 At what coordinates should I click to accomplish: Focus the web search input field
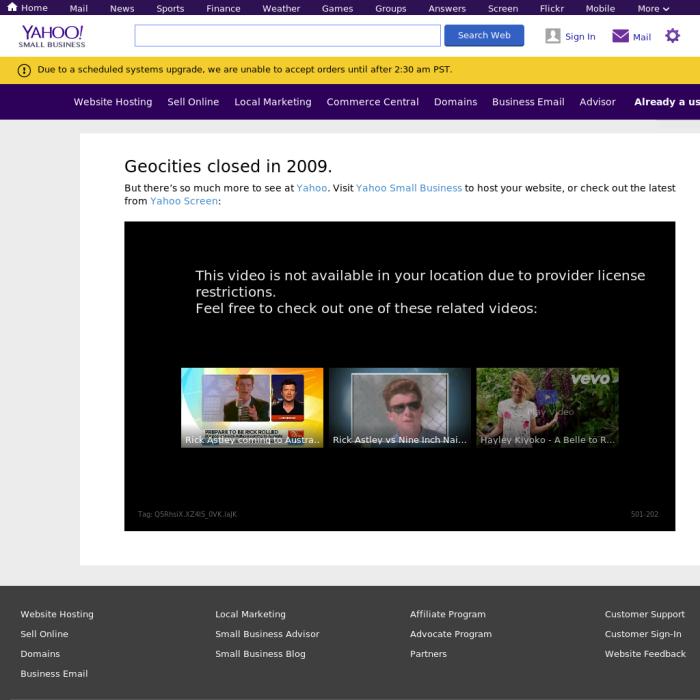[x=288, y=36]
